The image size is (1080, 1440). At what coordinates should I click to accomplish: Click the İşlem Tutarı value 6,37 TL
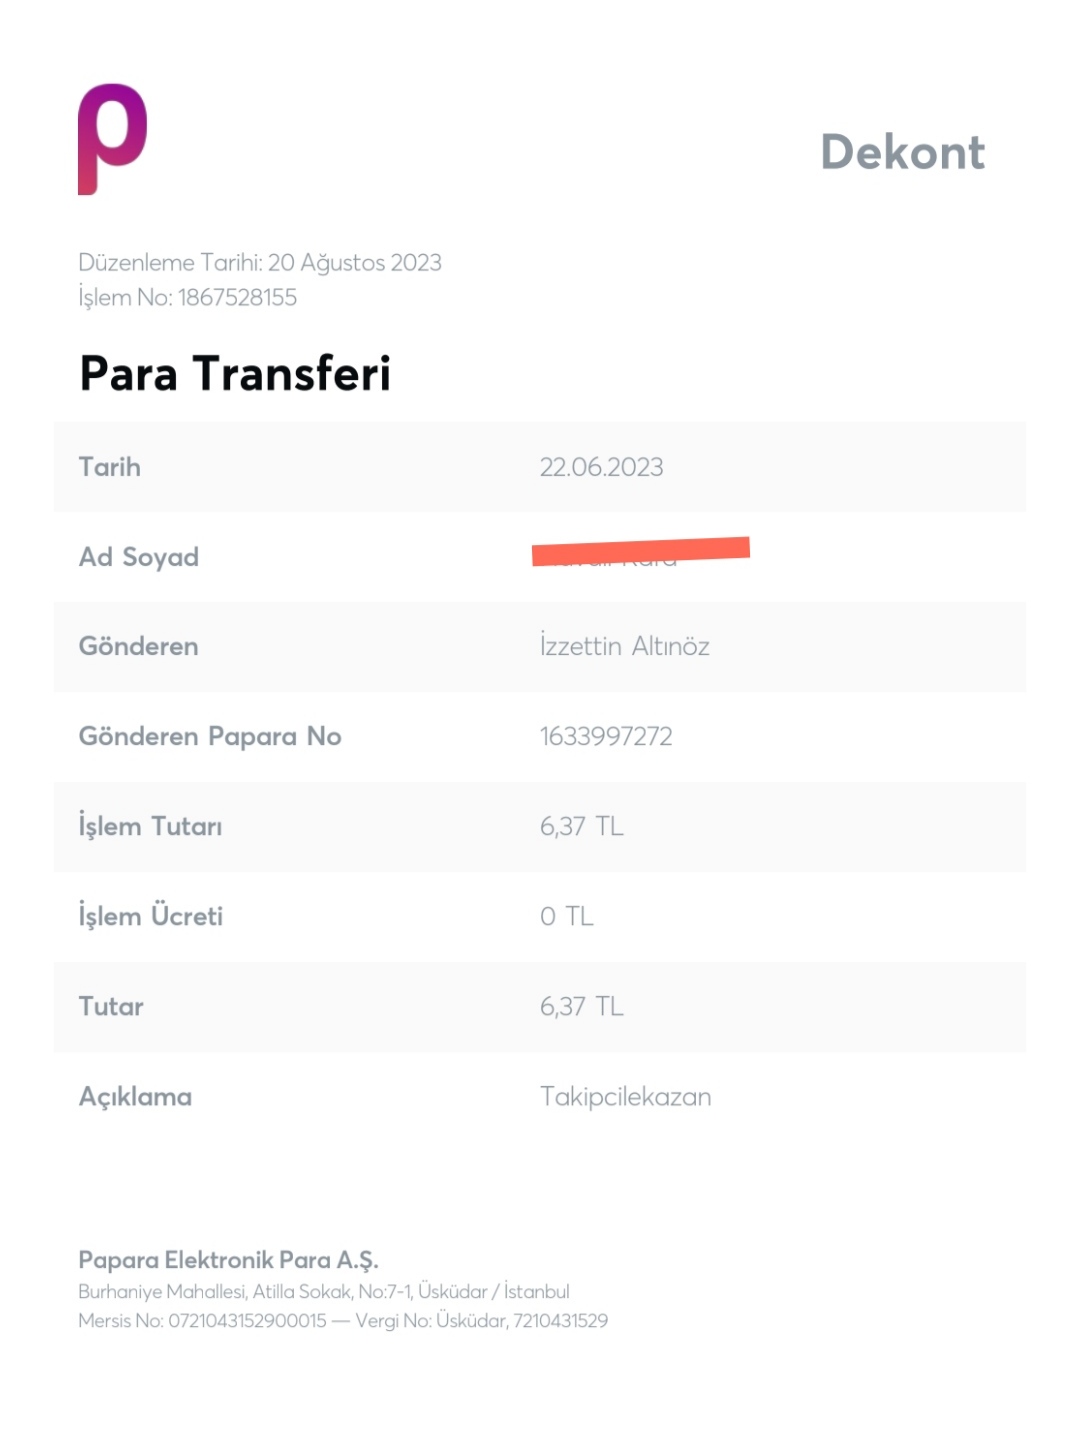coord(582,827)
